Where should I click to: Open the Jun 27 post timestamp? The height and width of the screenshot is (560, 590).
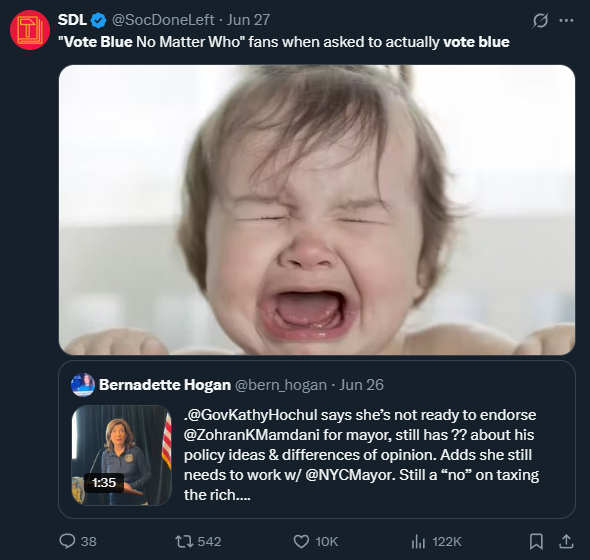coord(248,20)
